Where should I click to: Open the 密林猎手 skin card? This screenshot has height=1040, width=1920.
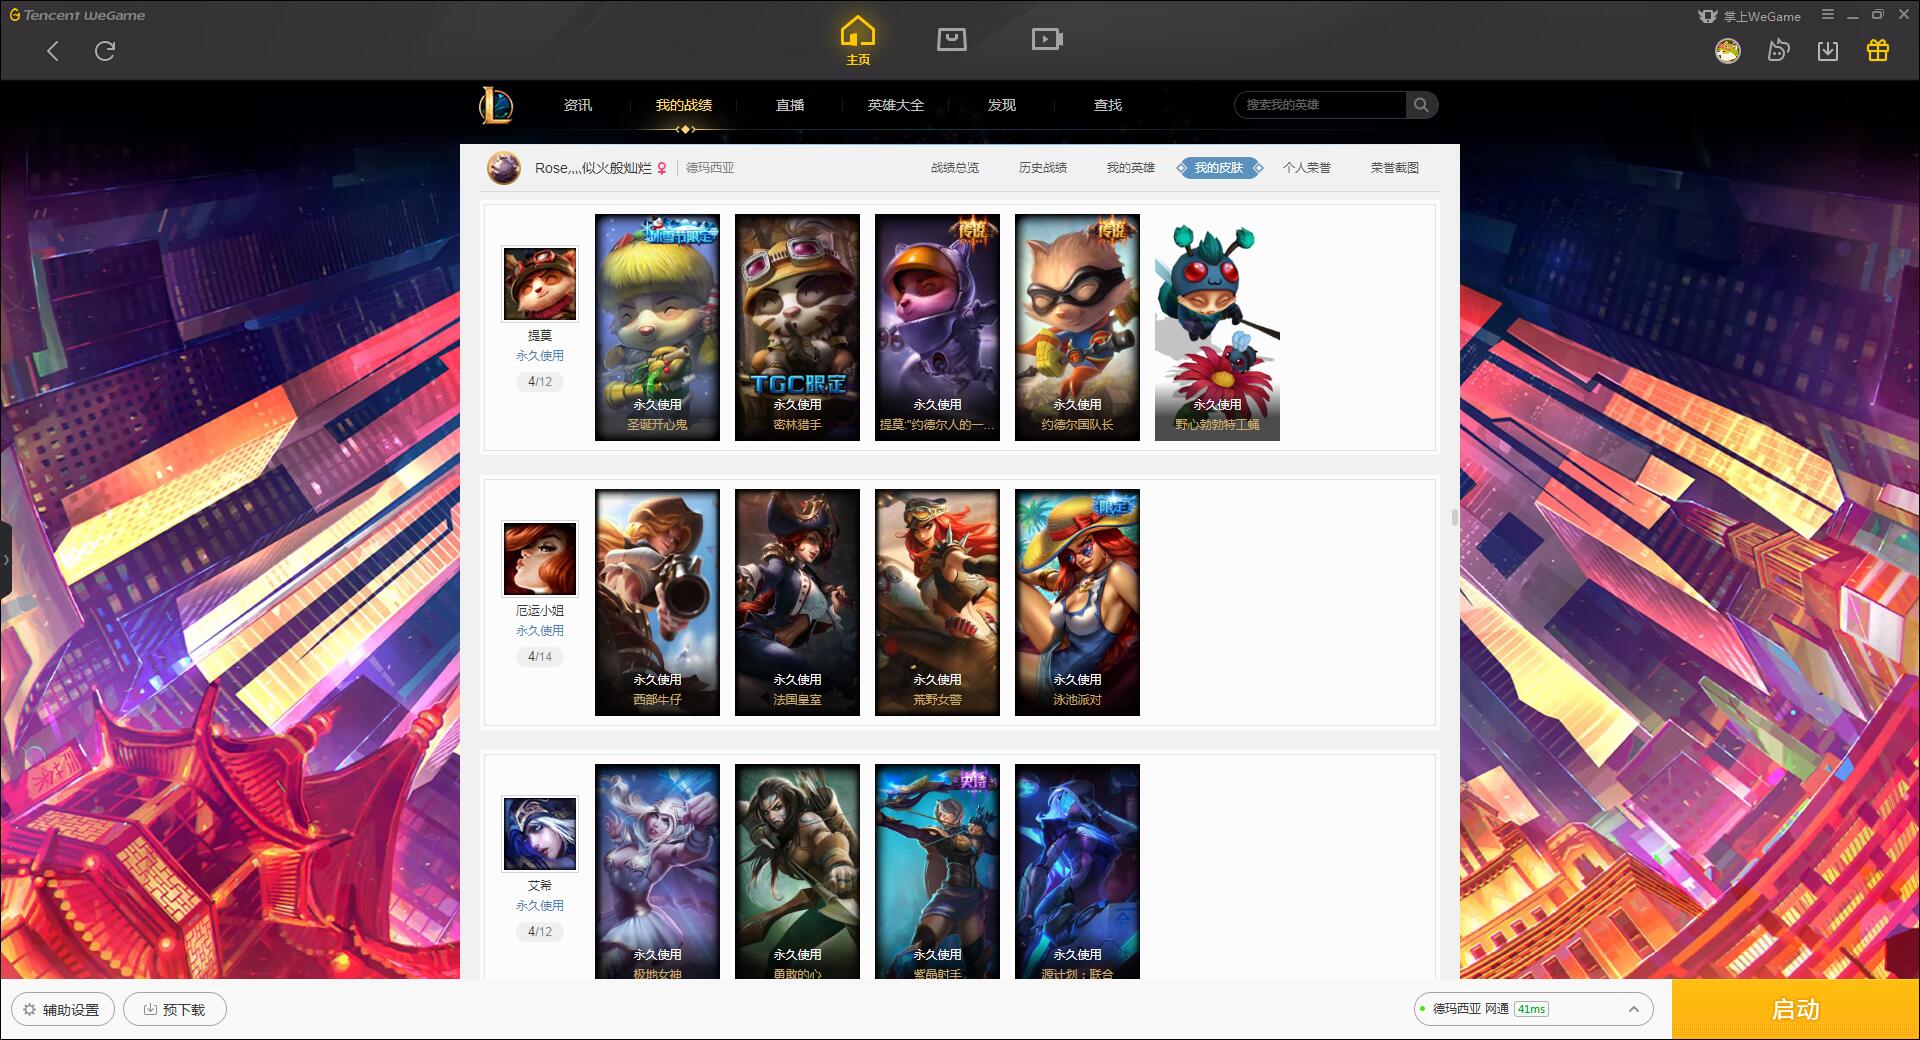click(797, 327)
